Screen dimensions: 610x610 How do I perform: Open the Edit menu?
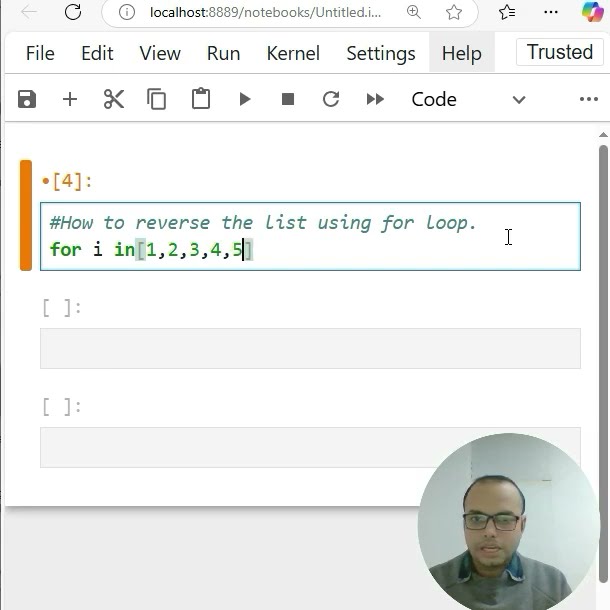click(97, 53)
